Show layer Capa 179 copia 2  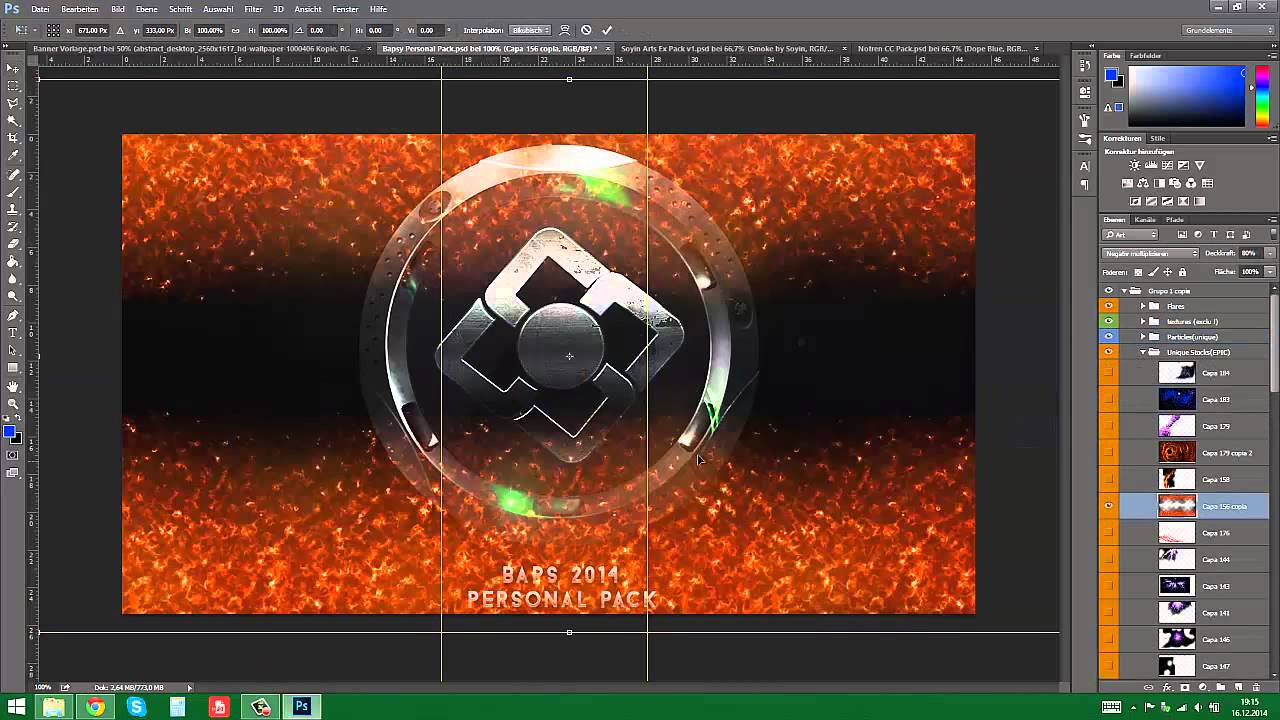pos(1108,453)
